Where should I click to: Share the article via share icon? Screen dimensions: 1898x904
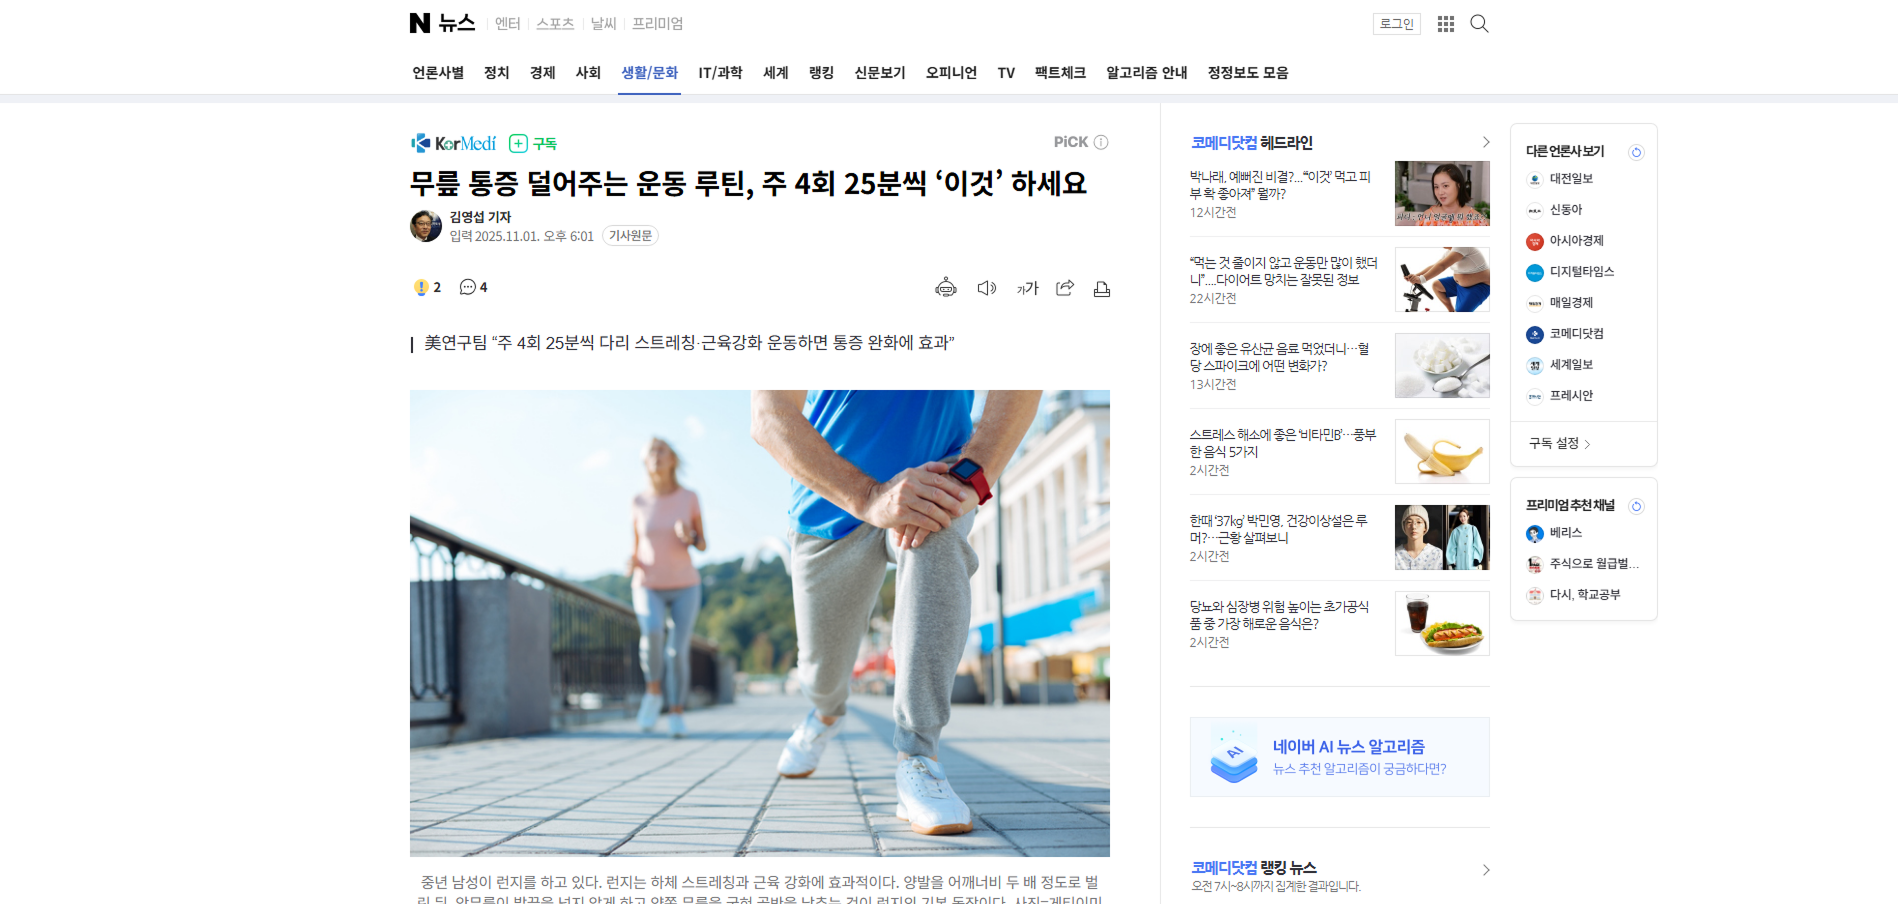(x=1065, y=288)
